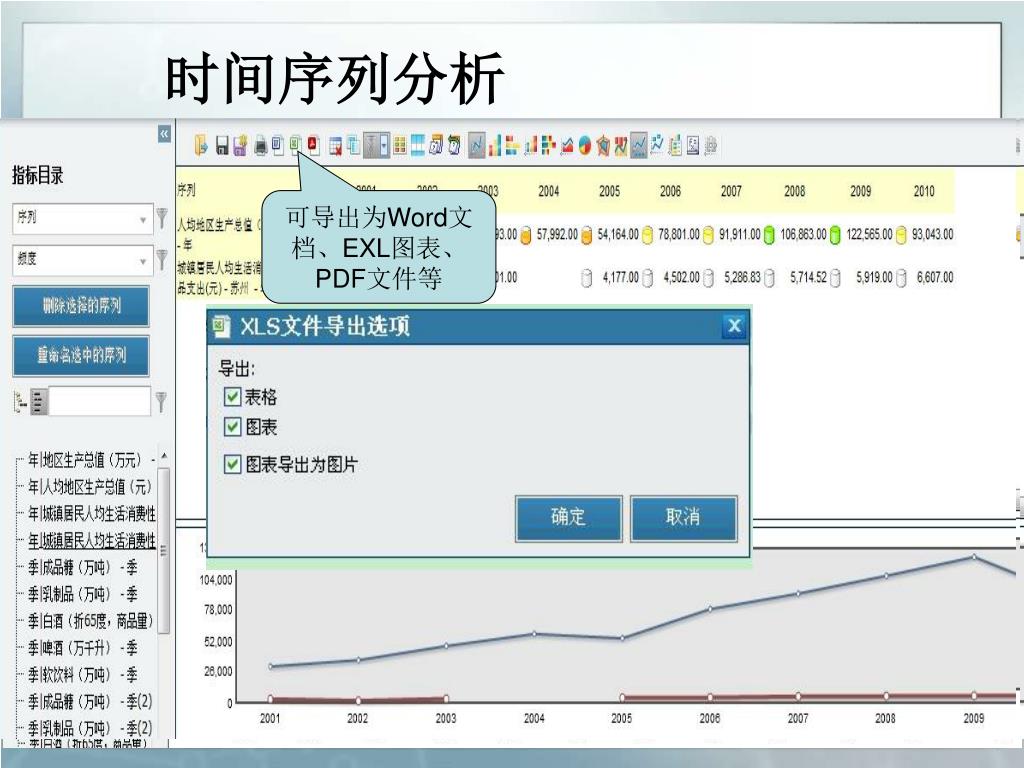Click 取消 to cancel export
1024x768 pixels.
(683, 518)
